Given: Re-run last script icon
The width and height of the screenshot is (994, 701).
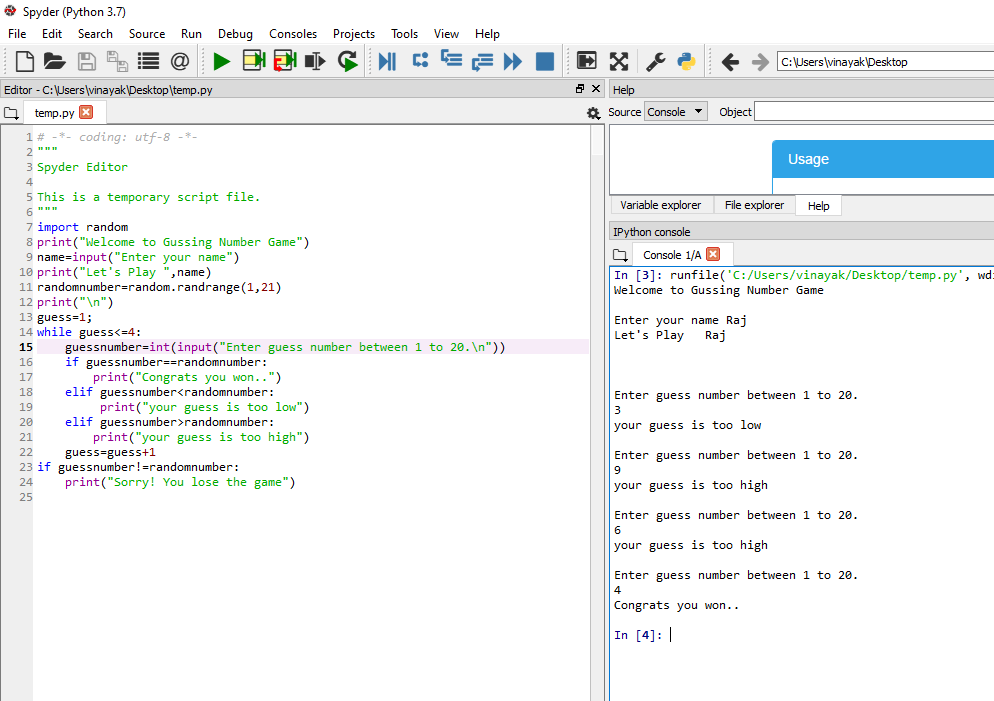Looking at the screenshot, I should coord(347,61).
